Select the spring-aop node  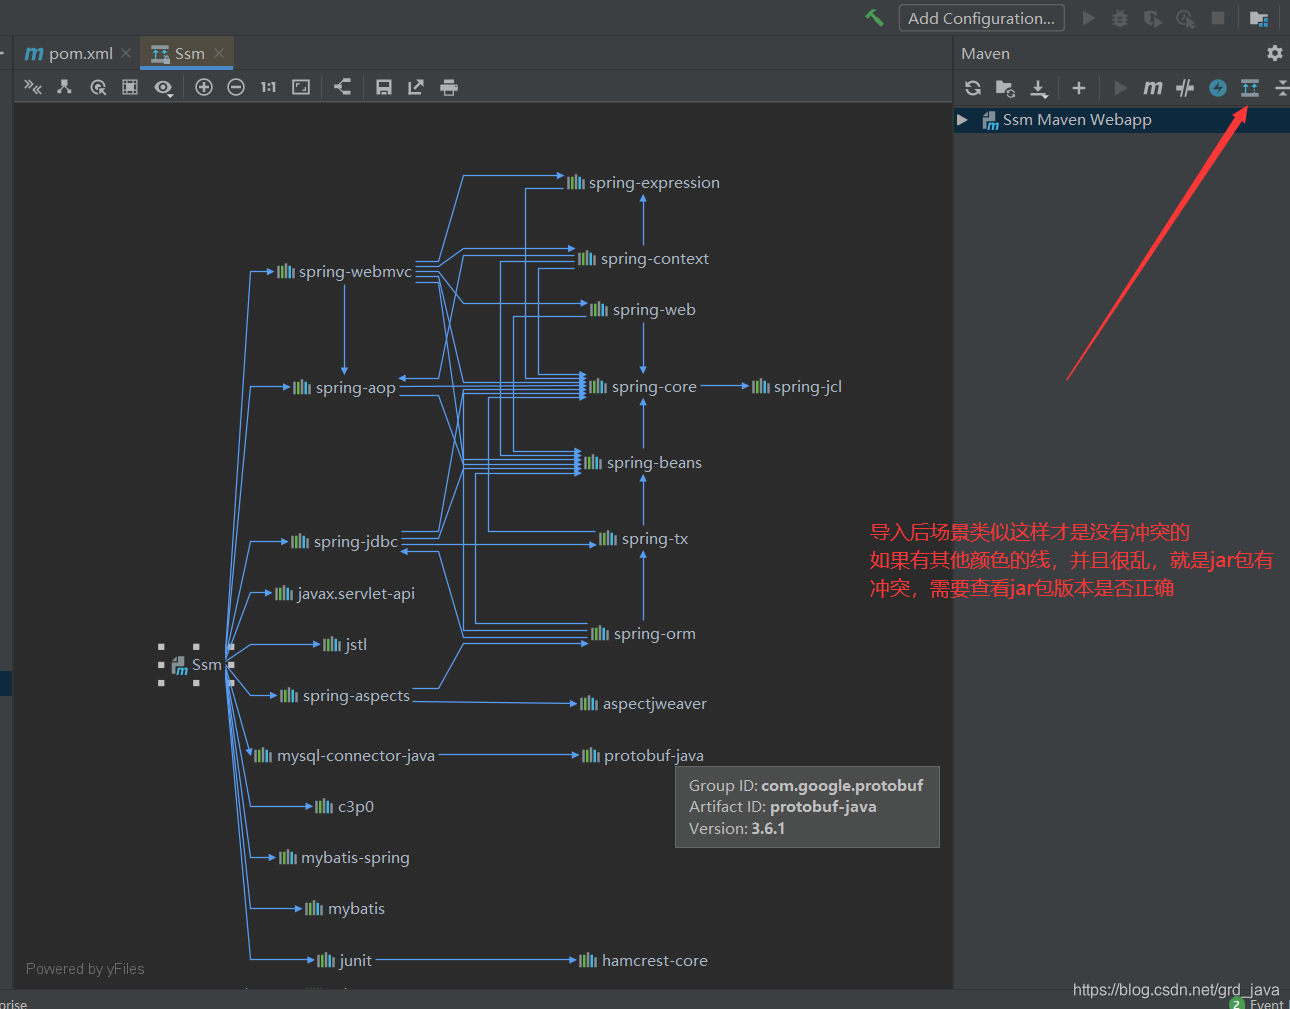coord(344,387)
